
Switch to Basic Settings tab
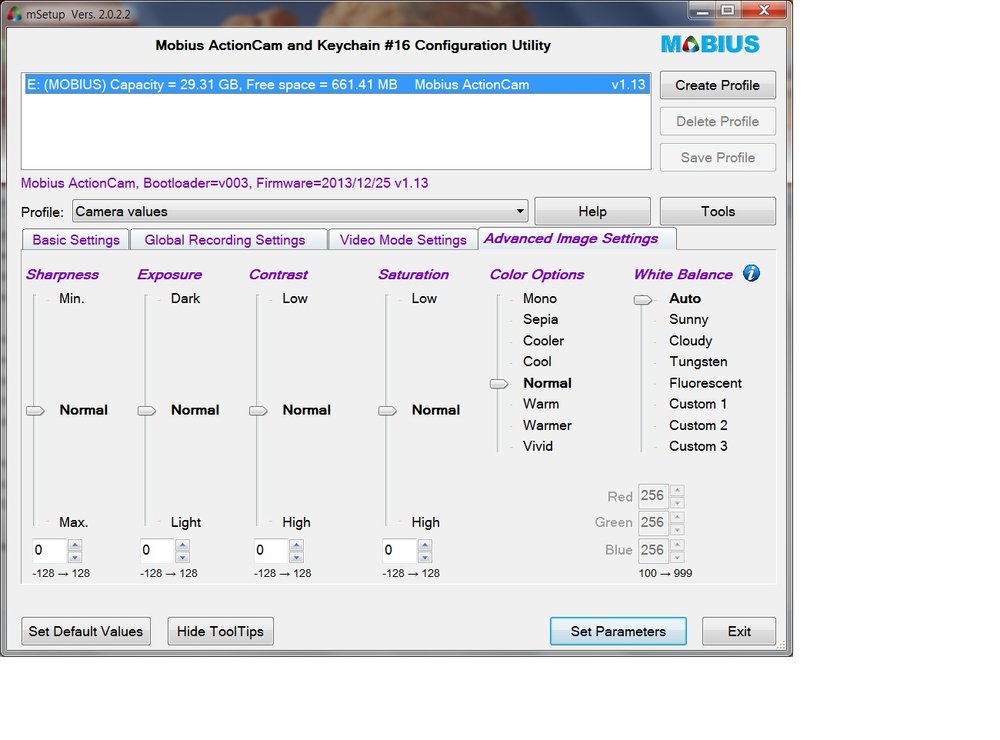[76, 240]
